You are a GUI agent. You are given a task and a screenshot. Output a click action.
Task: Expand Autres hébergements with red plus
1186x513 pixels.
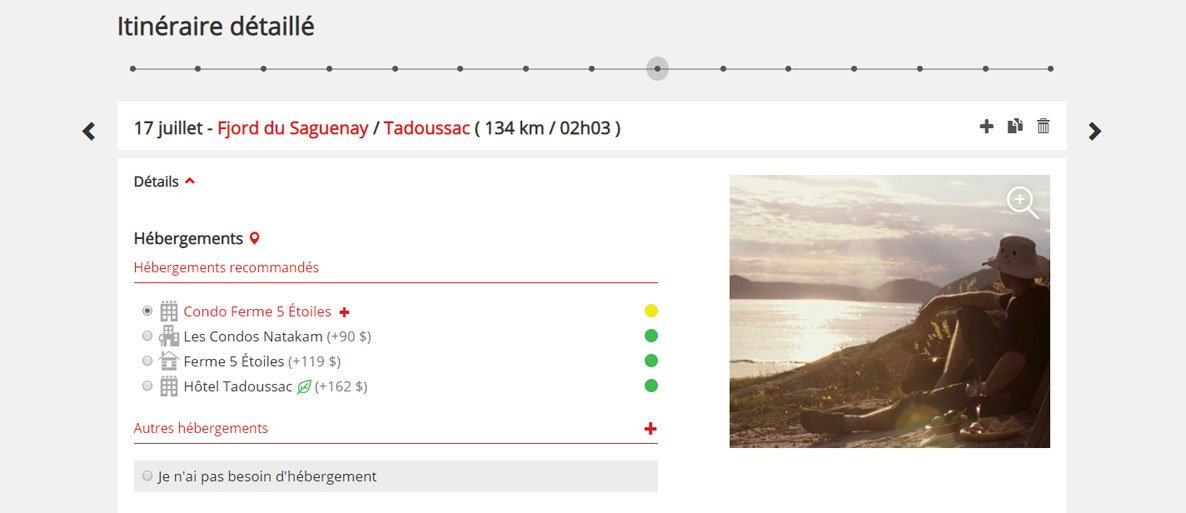pos(650,428)
